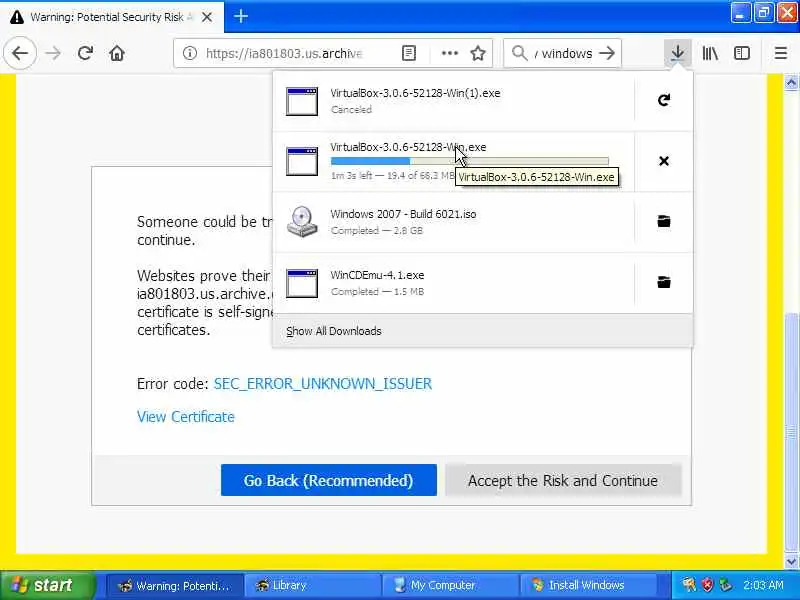Click the canceled VirtualBox Win(1).exe file icon
This screenshot has height=600, width=800.
coord(302,101)
